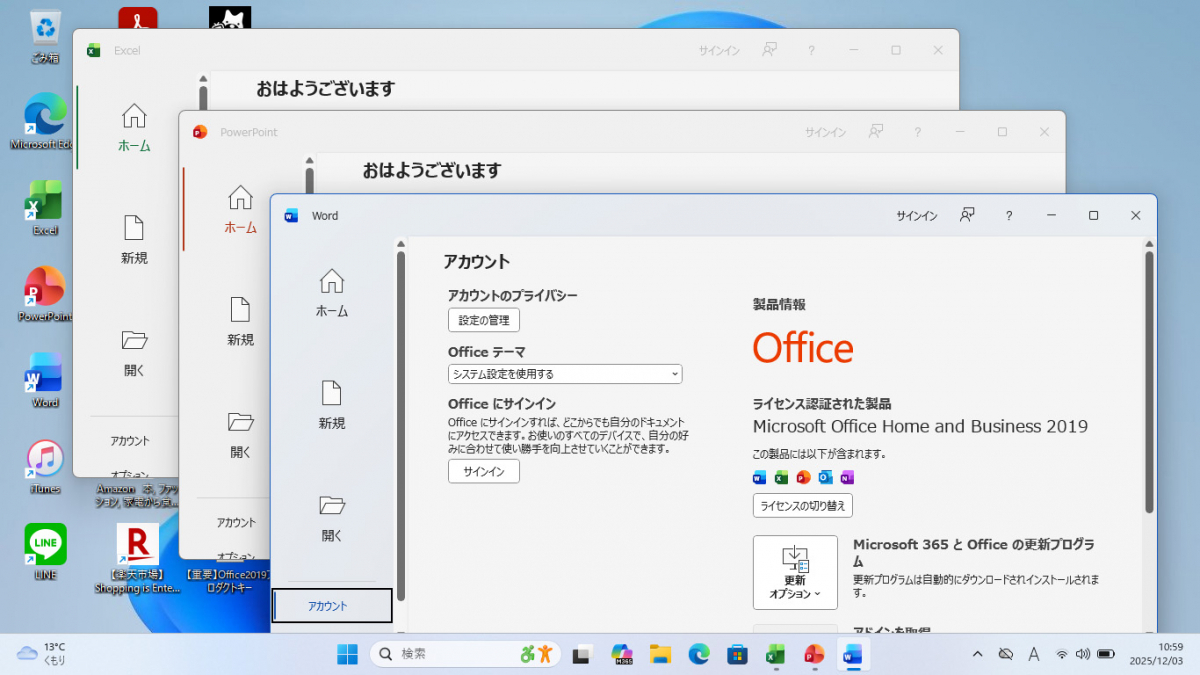The image size is (1200, 675).
Task: Click 設定の管理 privacy button
Action: [484, 320]
